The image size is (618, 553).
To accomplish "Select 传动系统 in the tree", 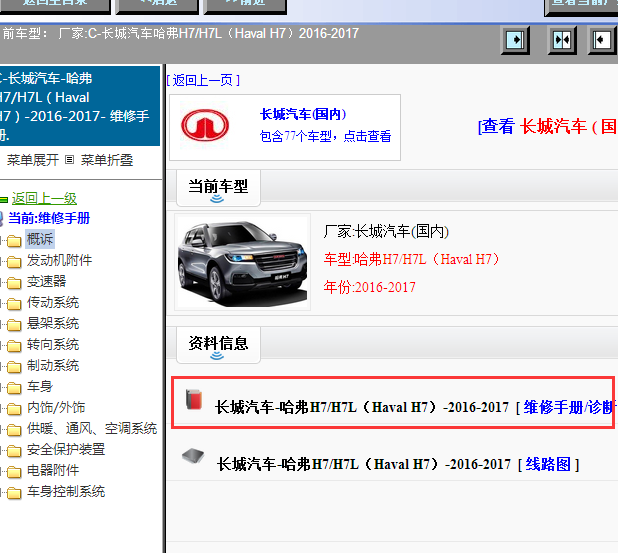I will (x=53, y=302).
